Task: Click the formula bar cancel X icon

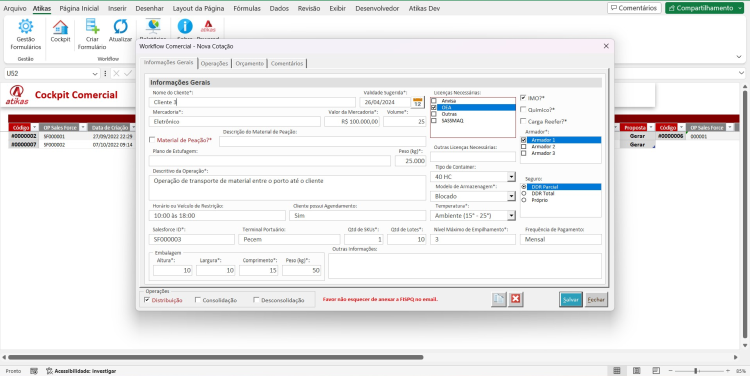Action: click(116, 74)
